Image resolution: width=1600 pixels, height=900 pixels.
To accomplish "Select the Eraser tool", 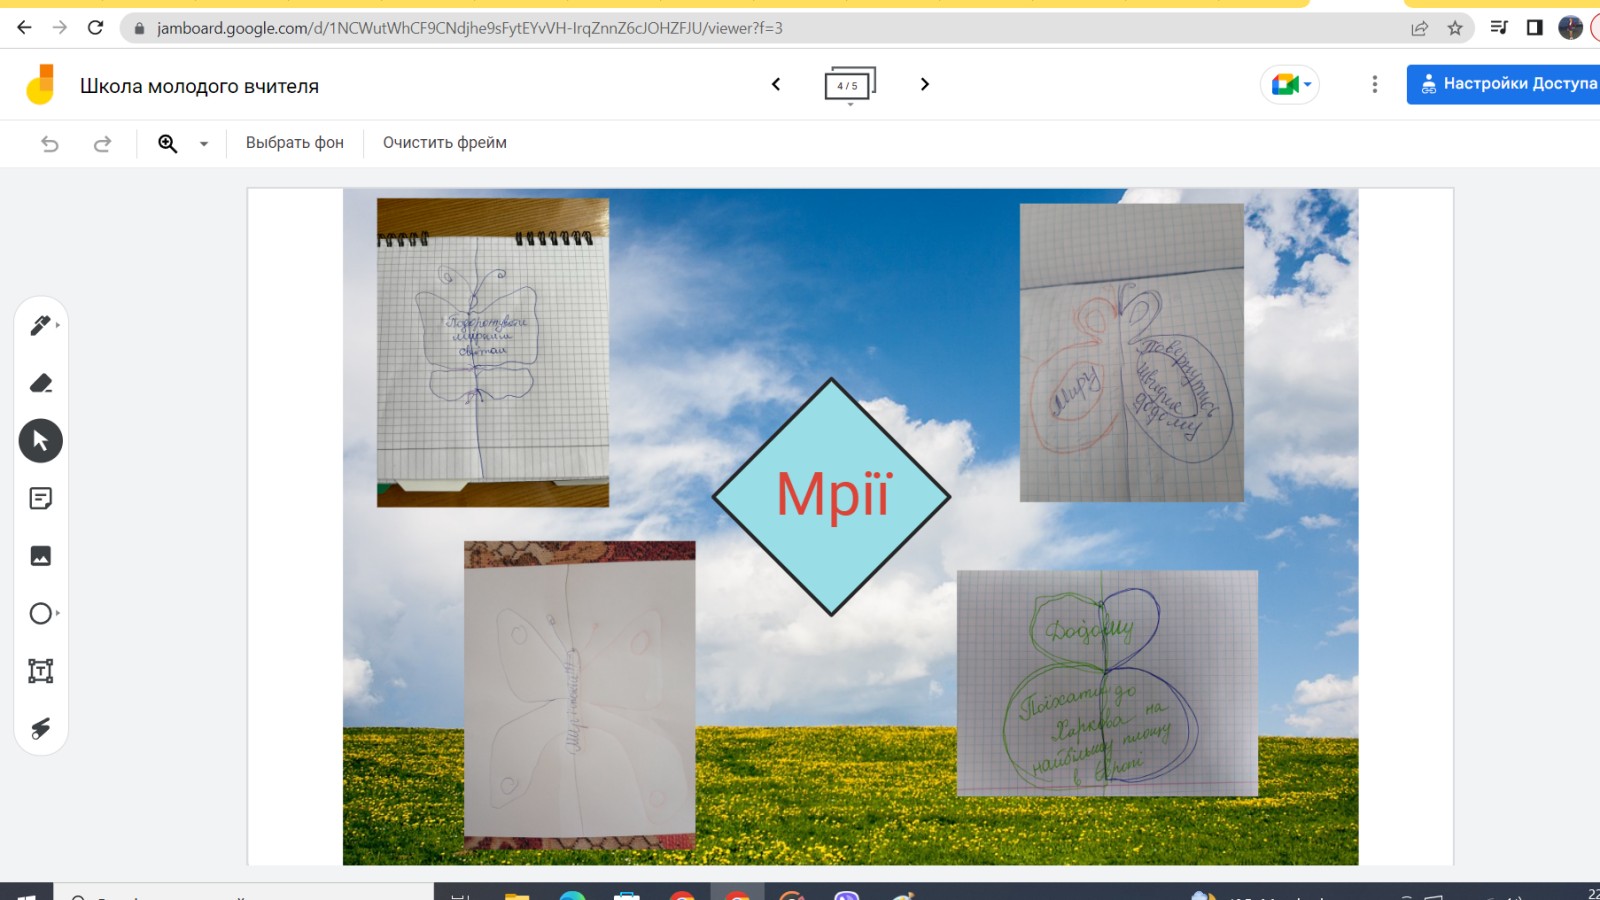I will 40,383.
